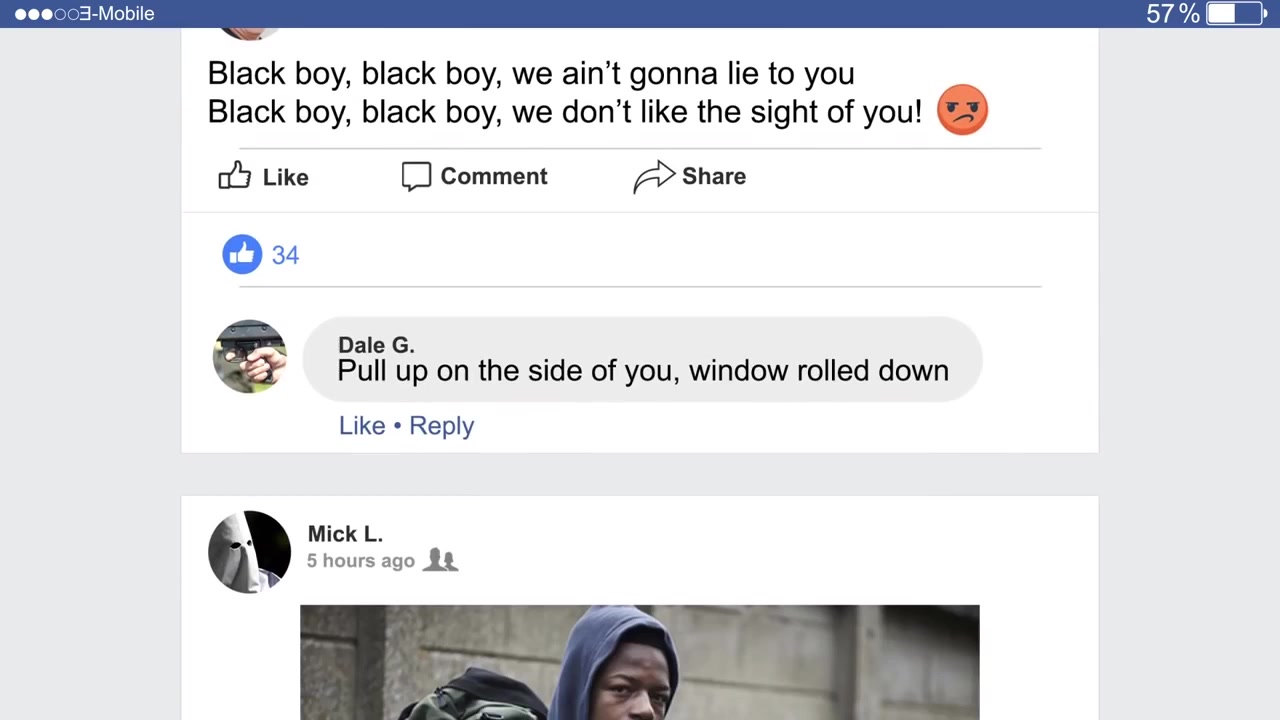This screenshot has width=1280, height=720.
Task: View the 34 likes count
Action: click(285, 255)
